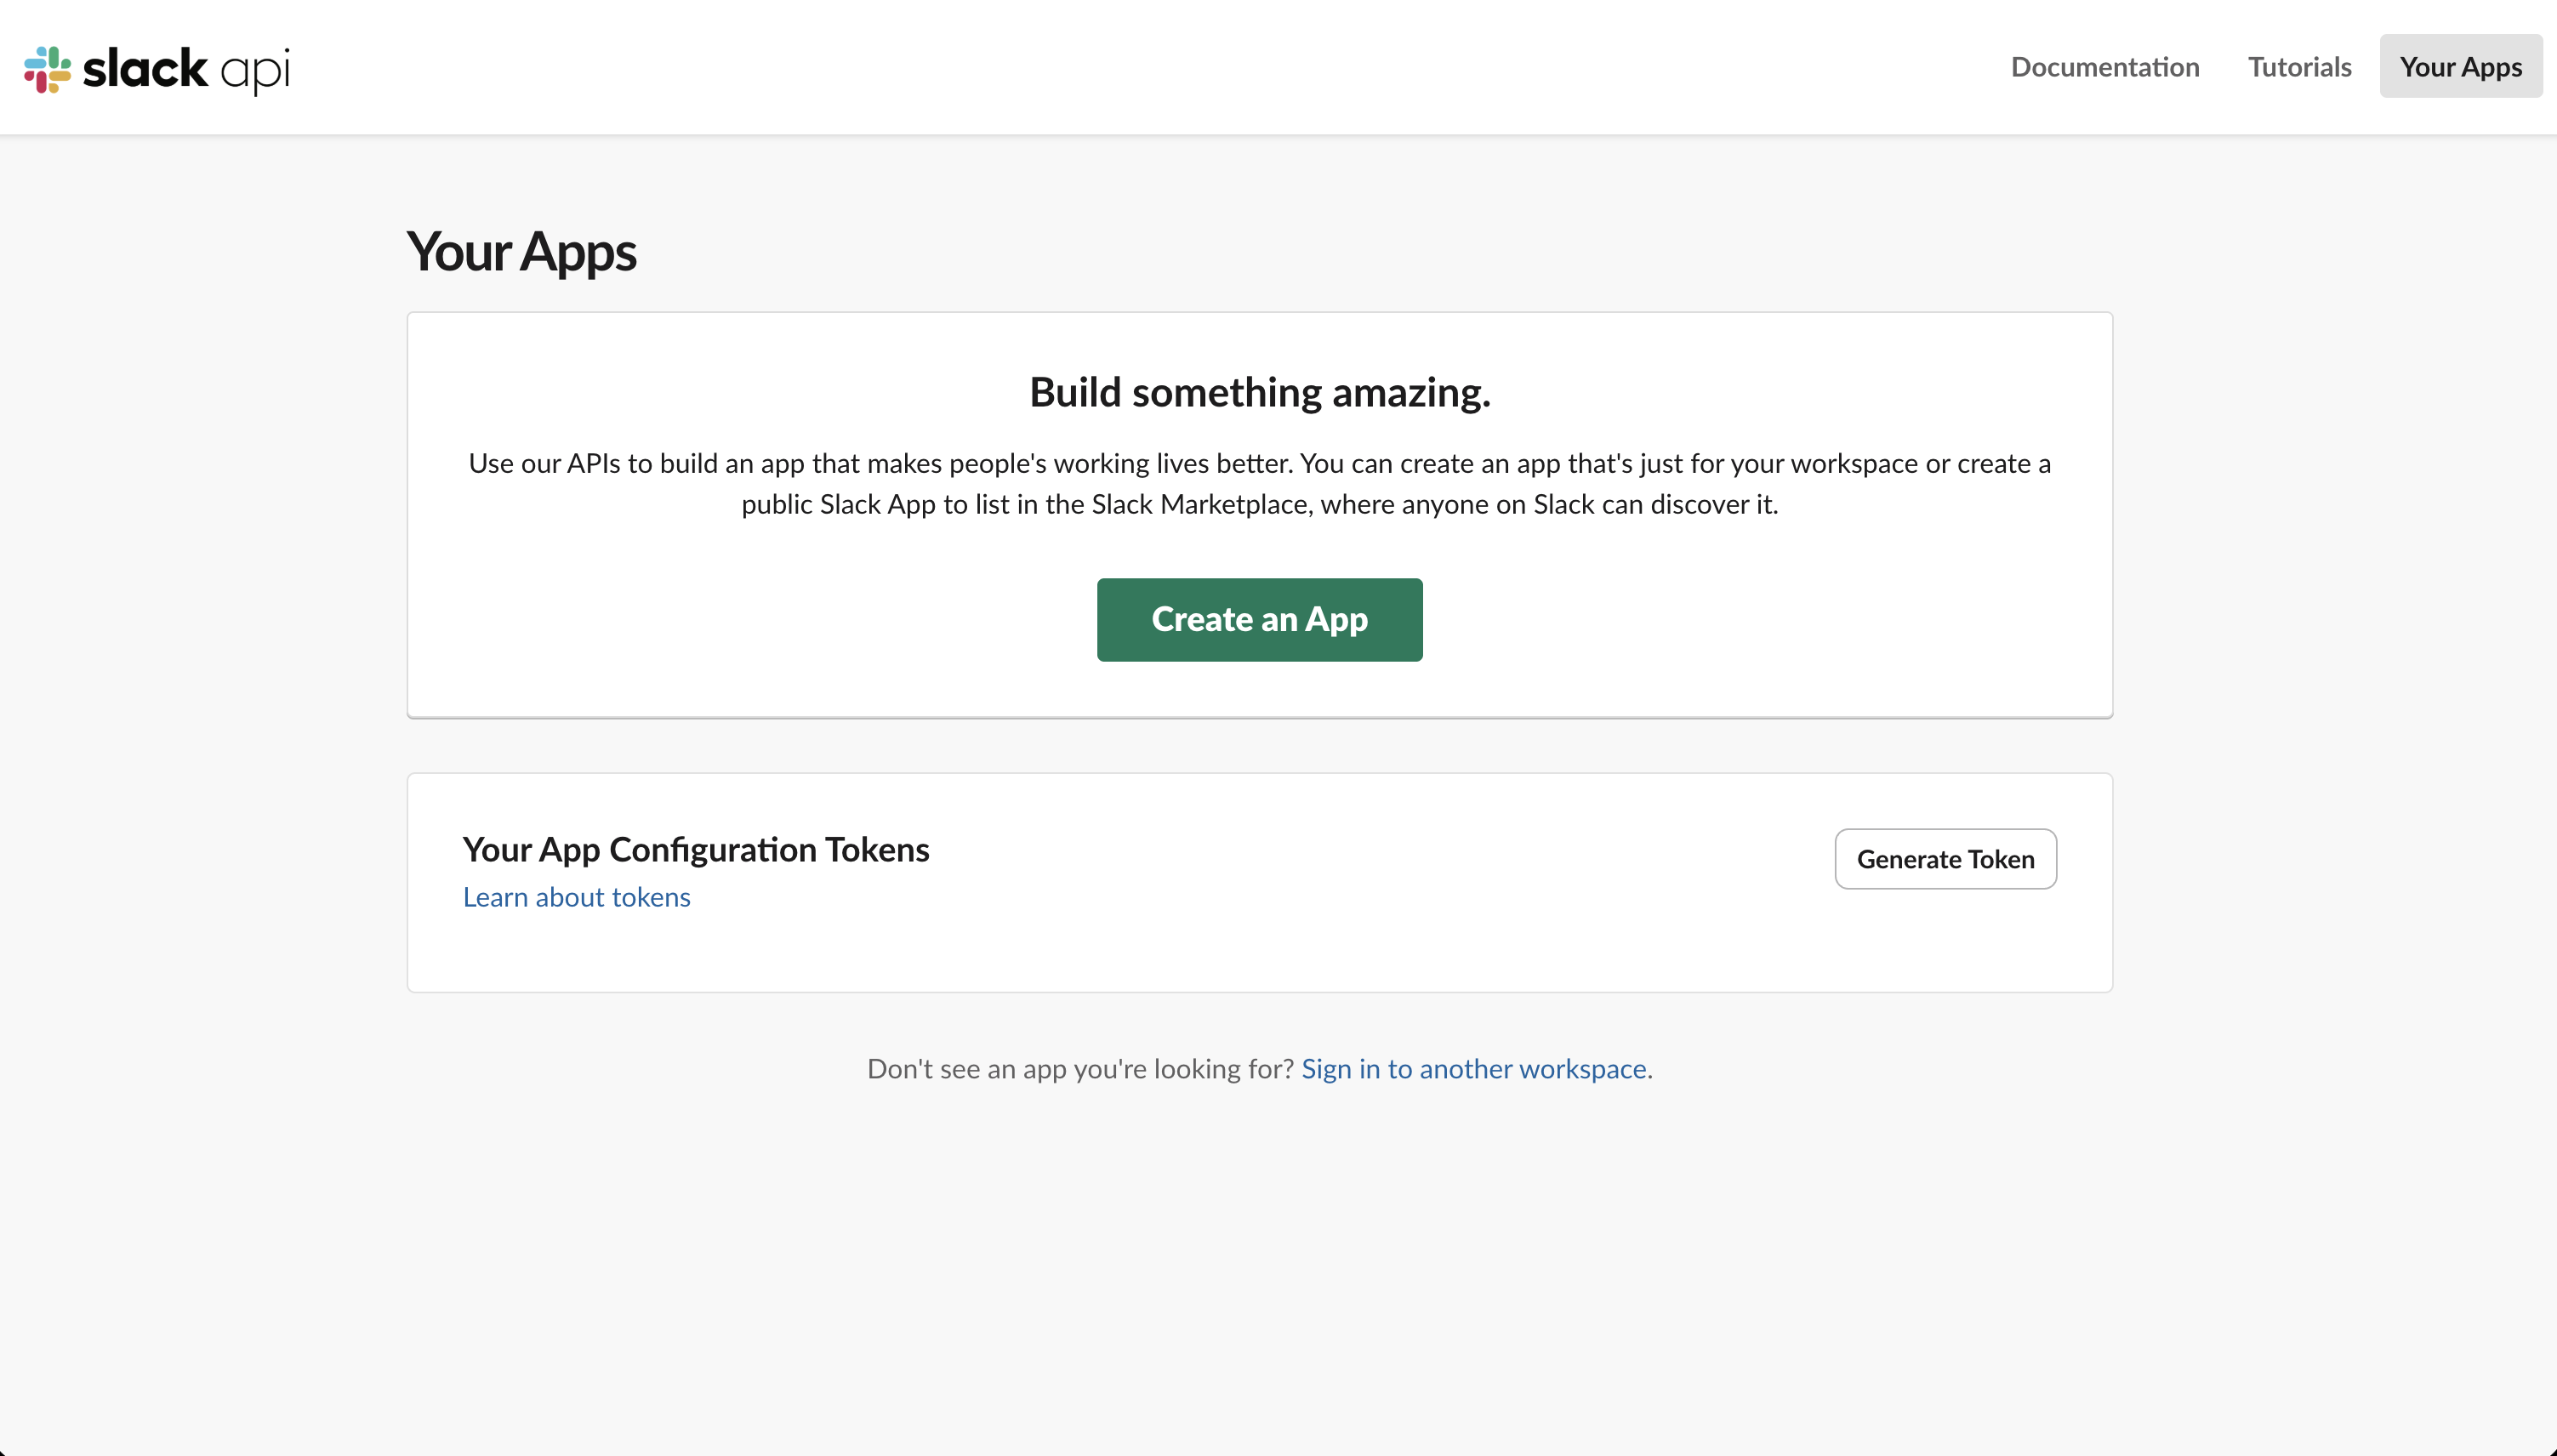Switch workspaces using the sign-in link
Image resolution: width=2557 pixels, height=1456 pixels.
(x=1475, y=1068)
